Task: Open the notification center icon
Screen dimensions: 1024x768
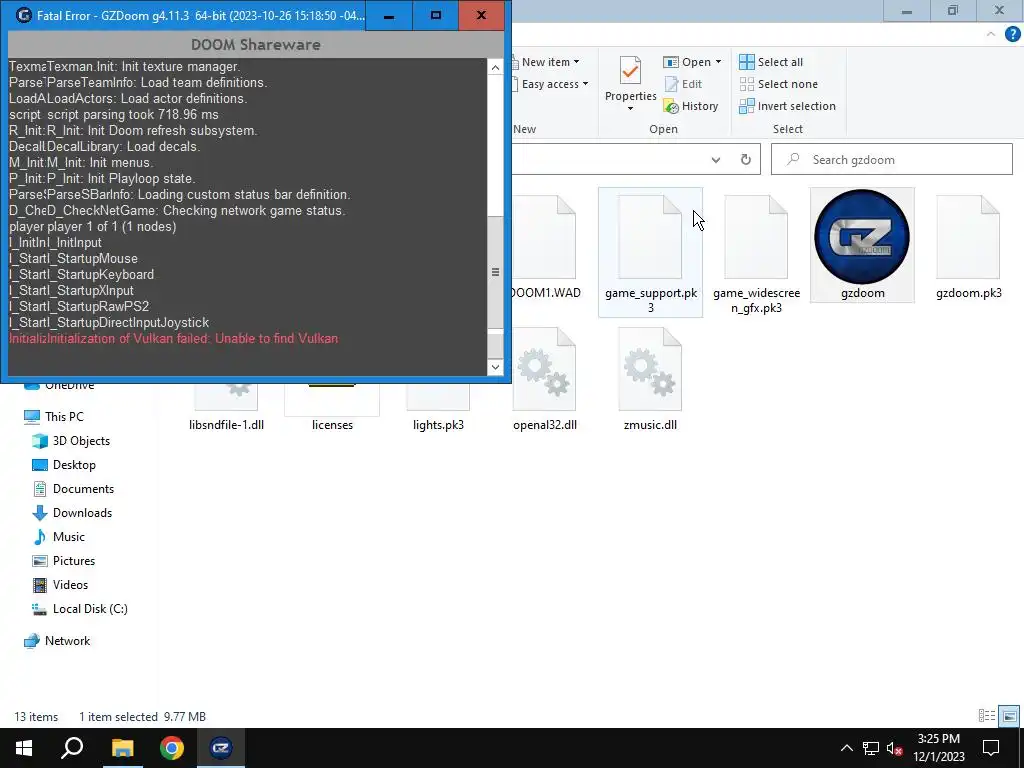Action: point(991,748)
